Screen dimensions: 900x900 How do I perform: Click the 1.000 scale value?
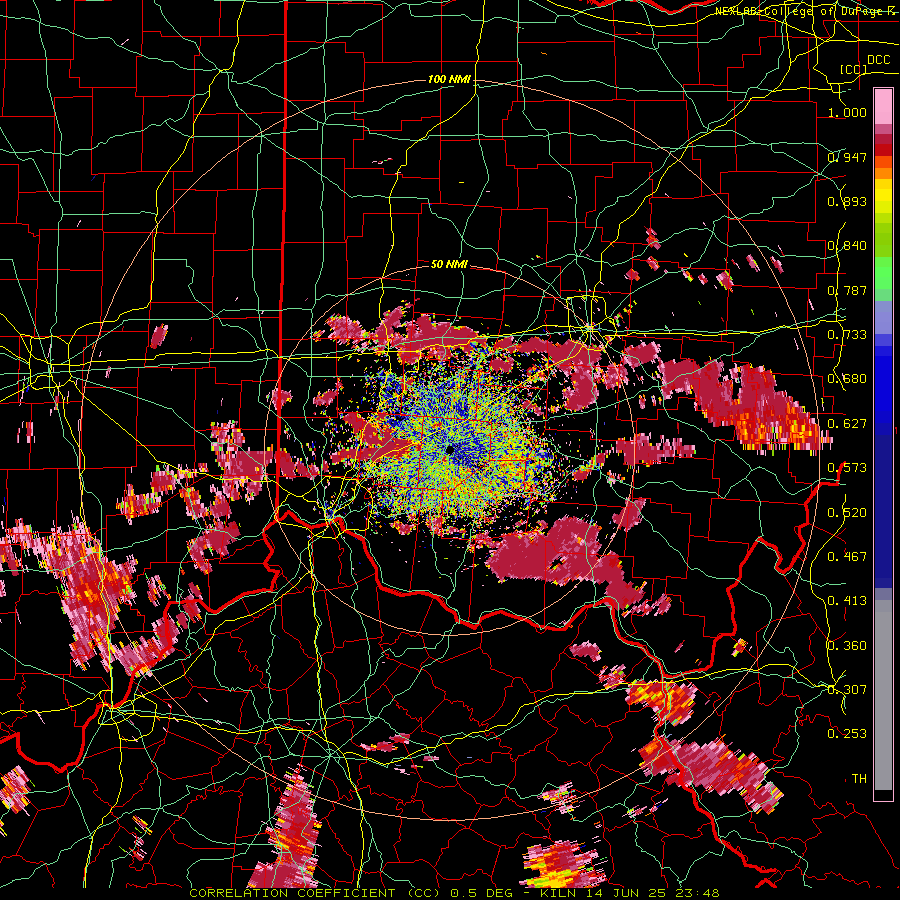pyautogui.click(x=847, y=112)
